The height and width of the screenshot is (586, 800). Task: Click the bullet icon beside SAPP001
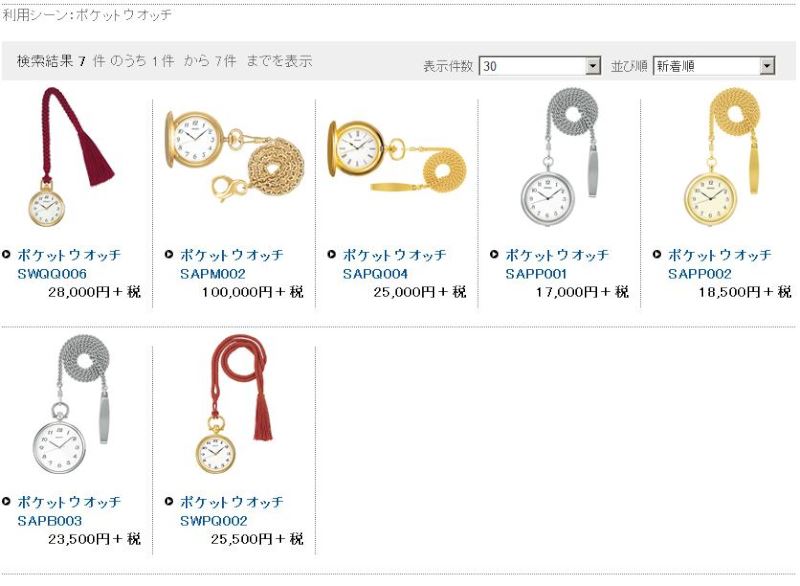494,254
